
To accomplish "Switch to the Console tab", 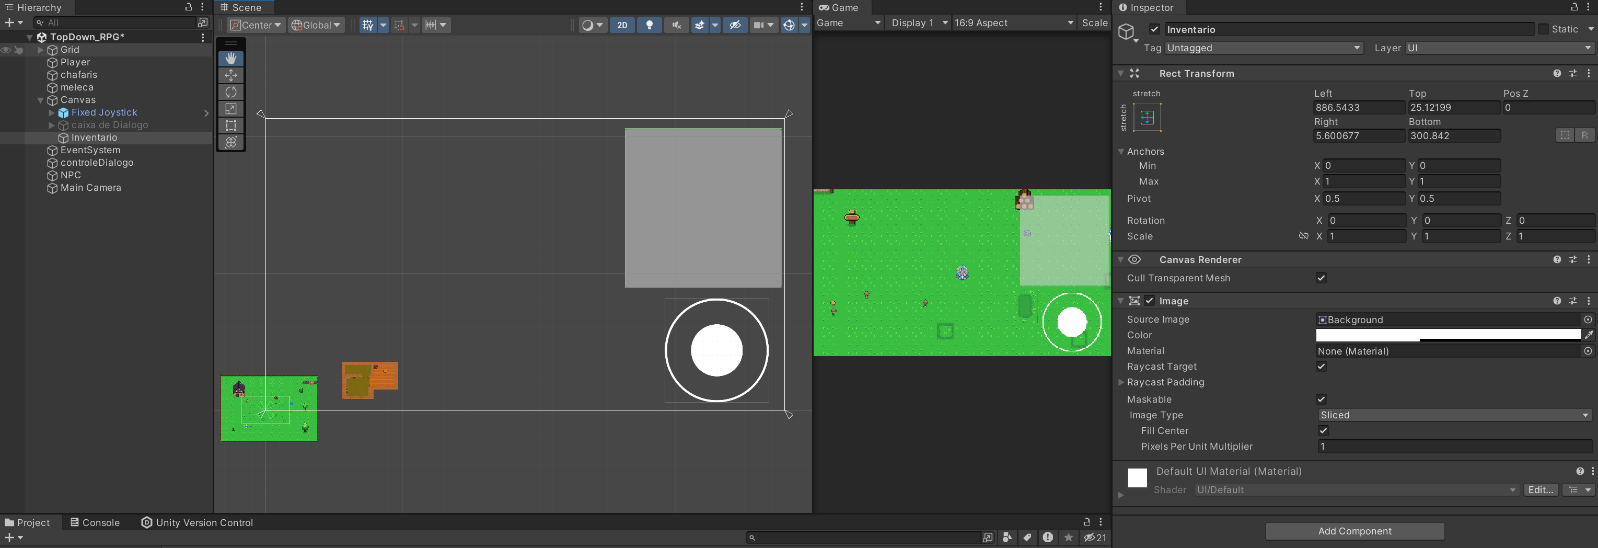I will coord(95,522).
